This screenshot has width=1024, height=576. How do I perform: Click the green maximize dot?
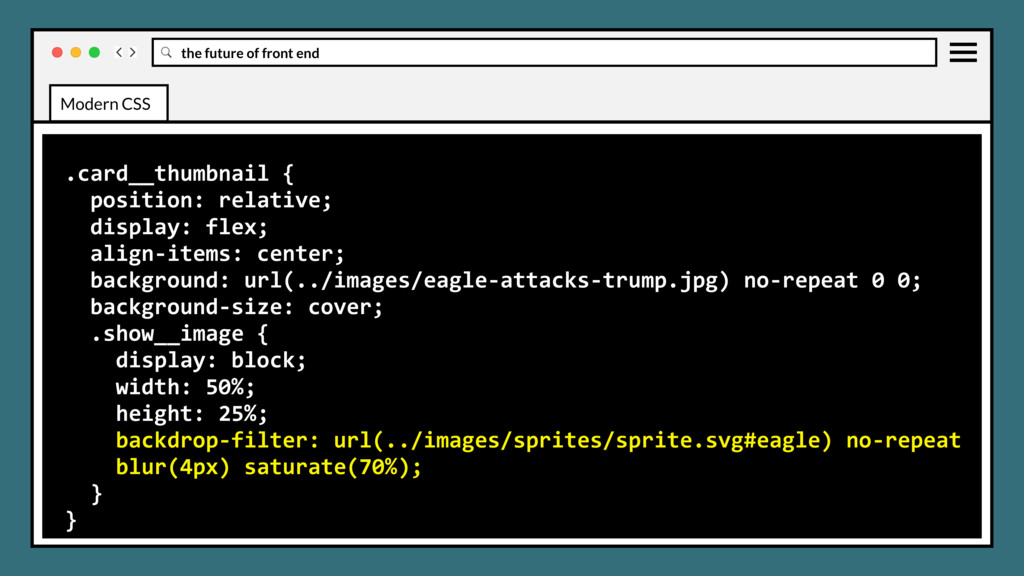(x=94, y=52)
